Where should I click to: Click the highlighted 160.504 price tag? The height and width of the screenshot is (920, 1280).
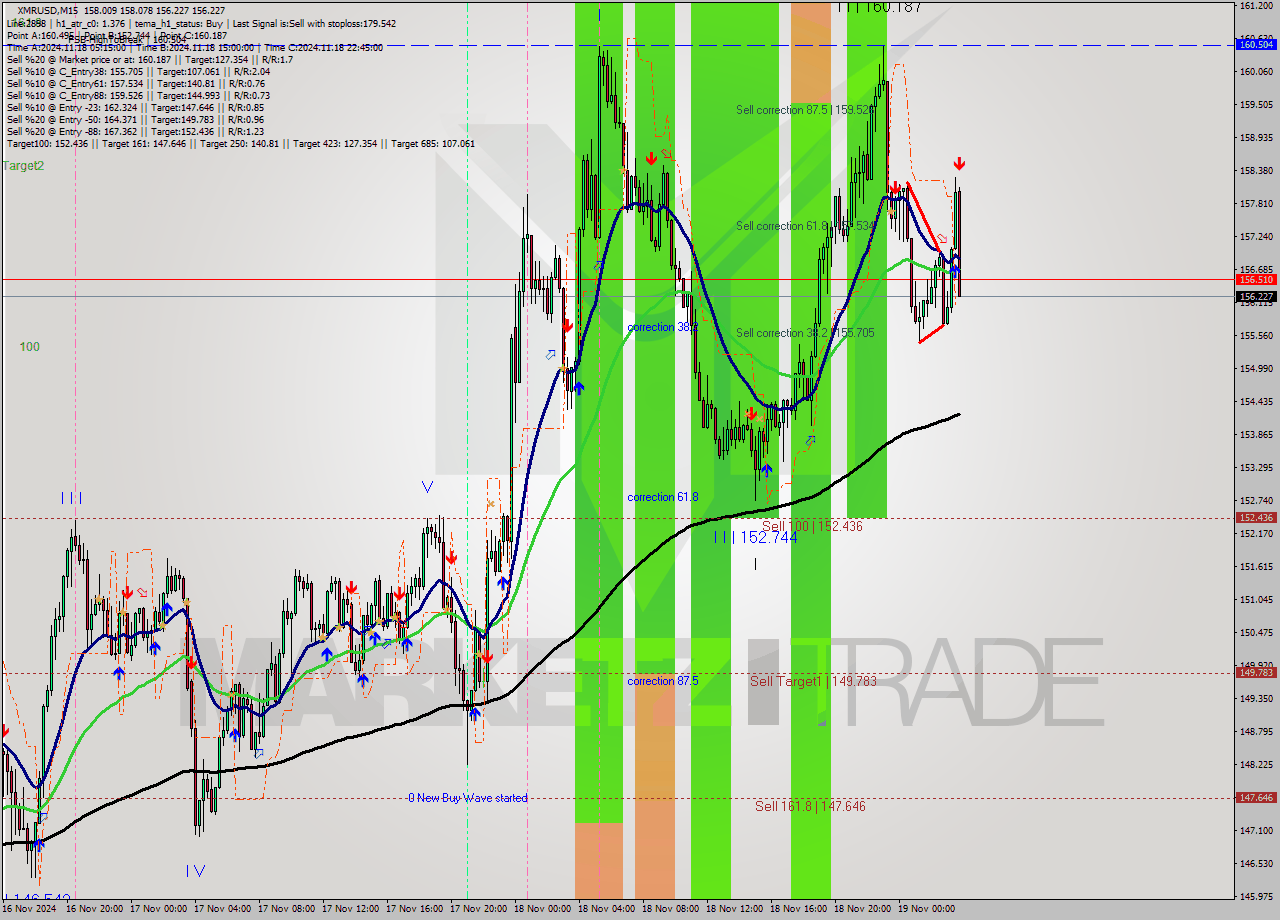[1256, 44]
